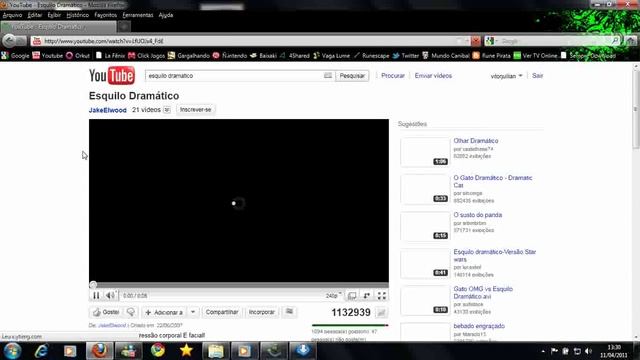Open the 4Shared bookmark
This screenshot has width=640, height=360.
295,56
